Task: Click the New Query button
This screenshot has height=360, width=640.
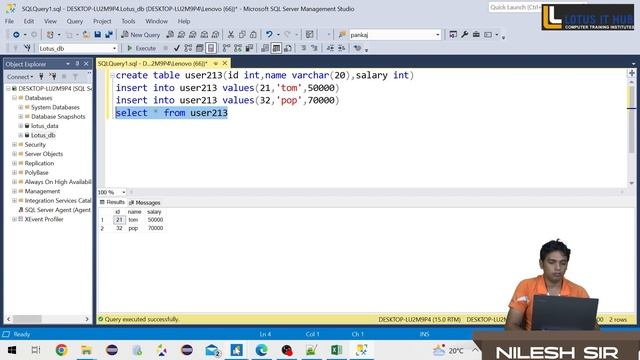Action: [141, 35]
